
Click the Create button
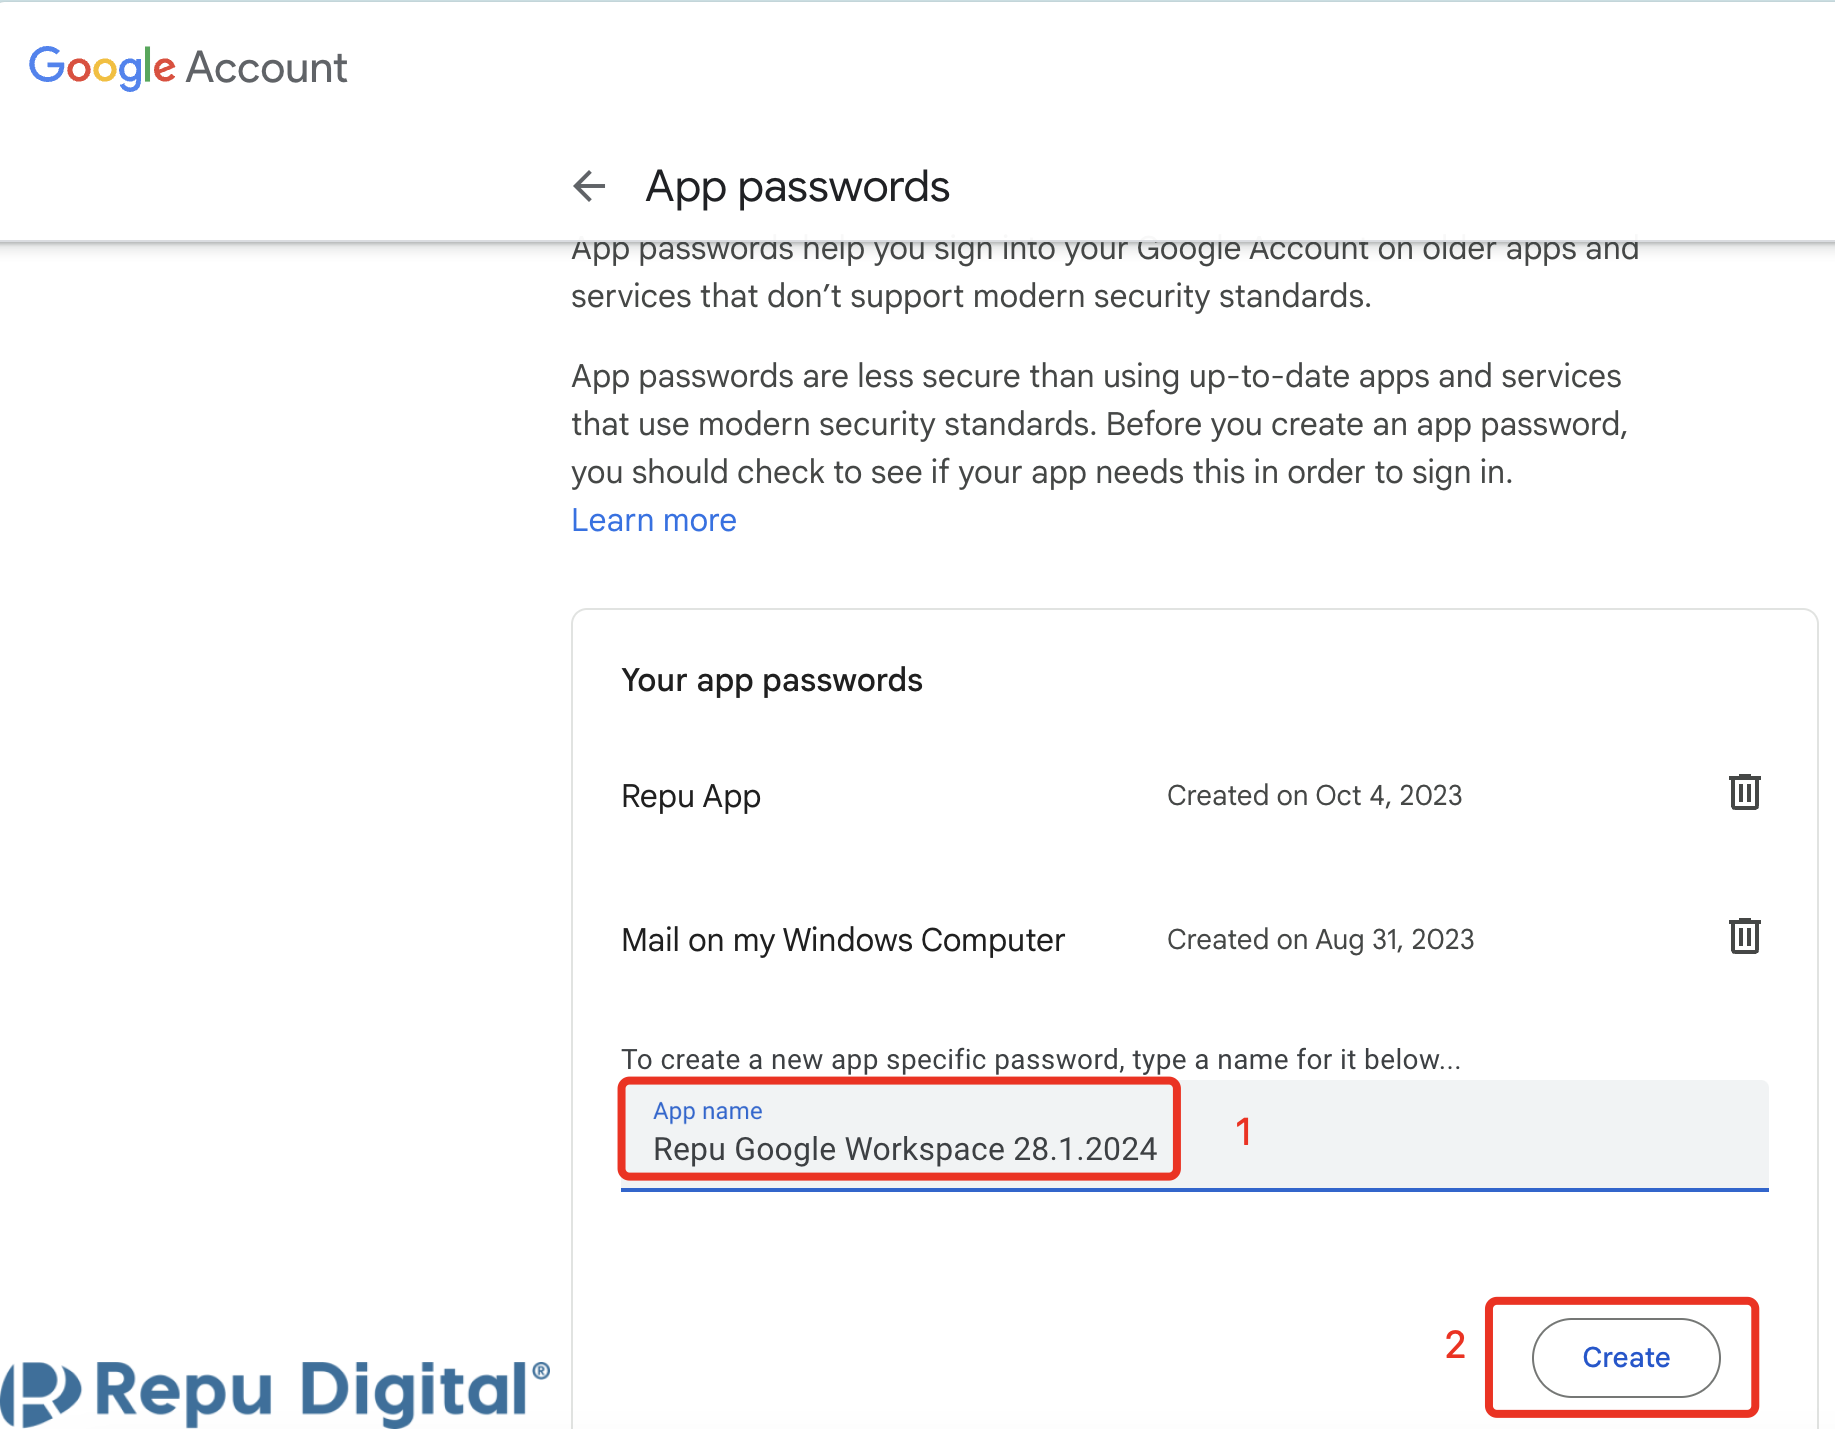pos(1626,1357)
